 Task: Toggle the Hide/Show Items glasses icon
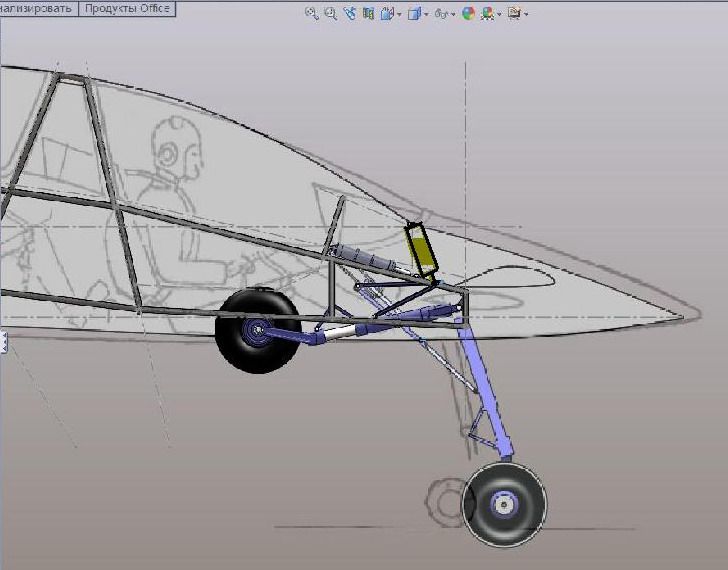click(440, 14)
